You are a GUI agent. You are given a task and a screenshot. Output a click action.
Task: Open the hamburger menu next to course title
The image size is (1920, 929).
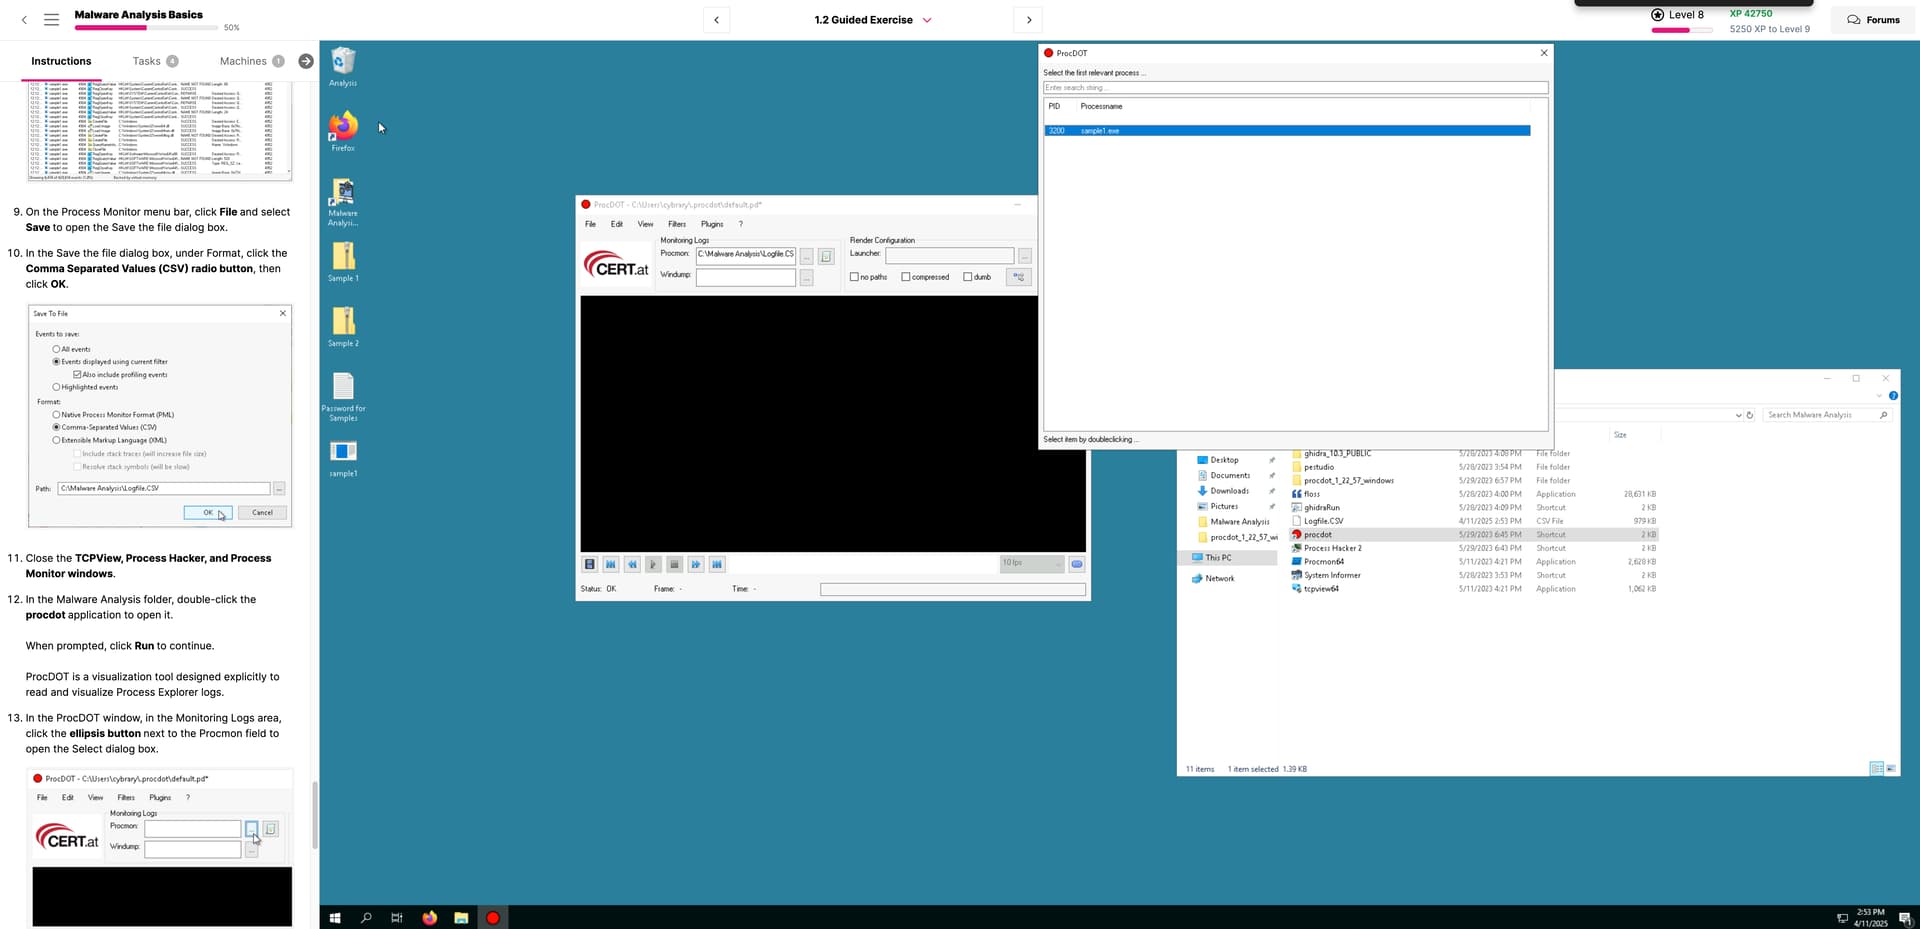pyautogui.click(x=52, y=19)
